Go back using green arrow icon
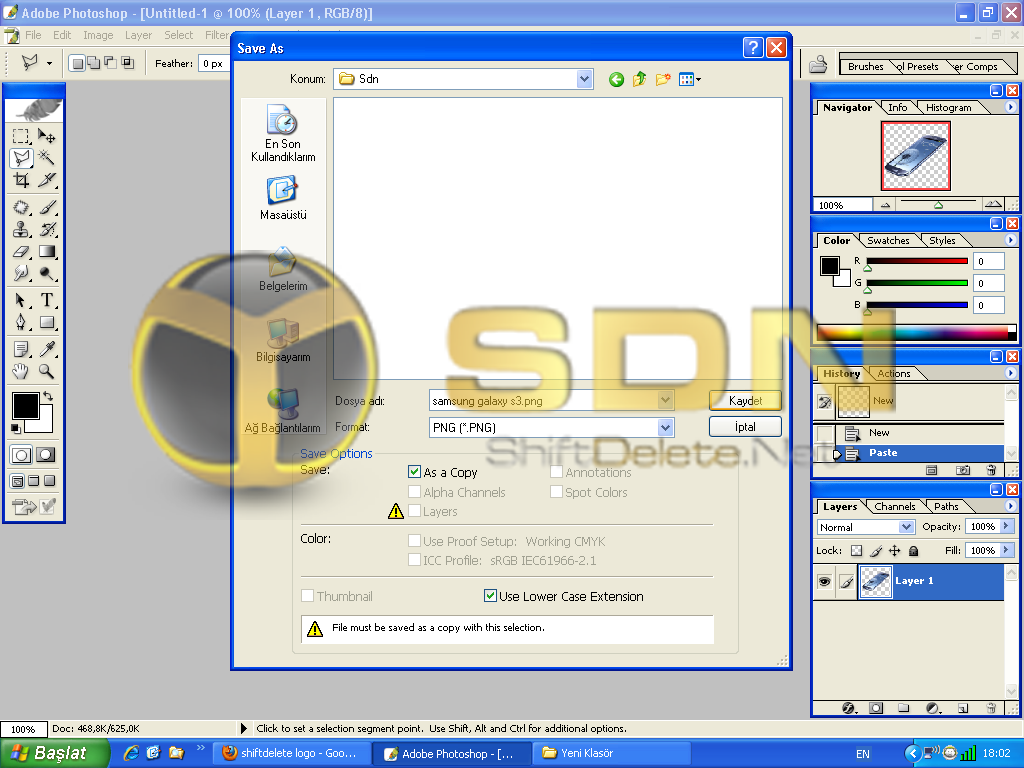1024x768 pixels. click(x=616, y=79)
